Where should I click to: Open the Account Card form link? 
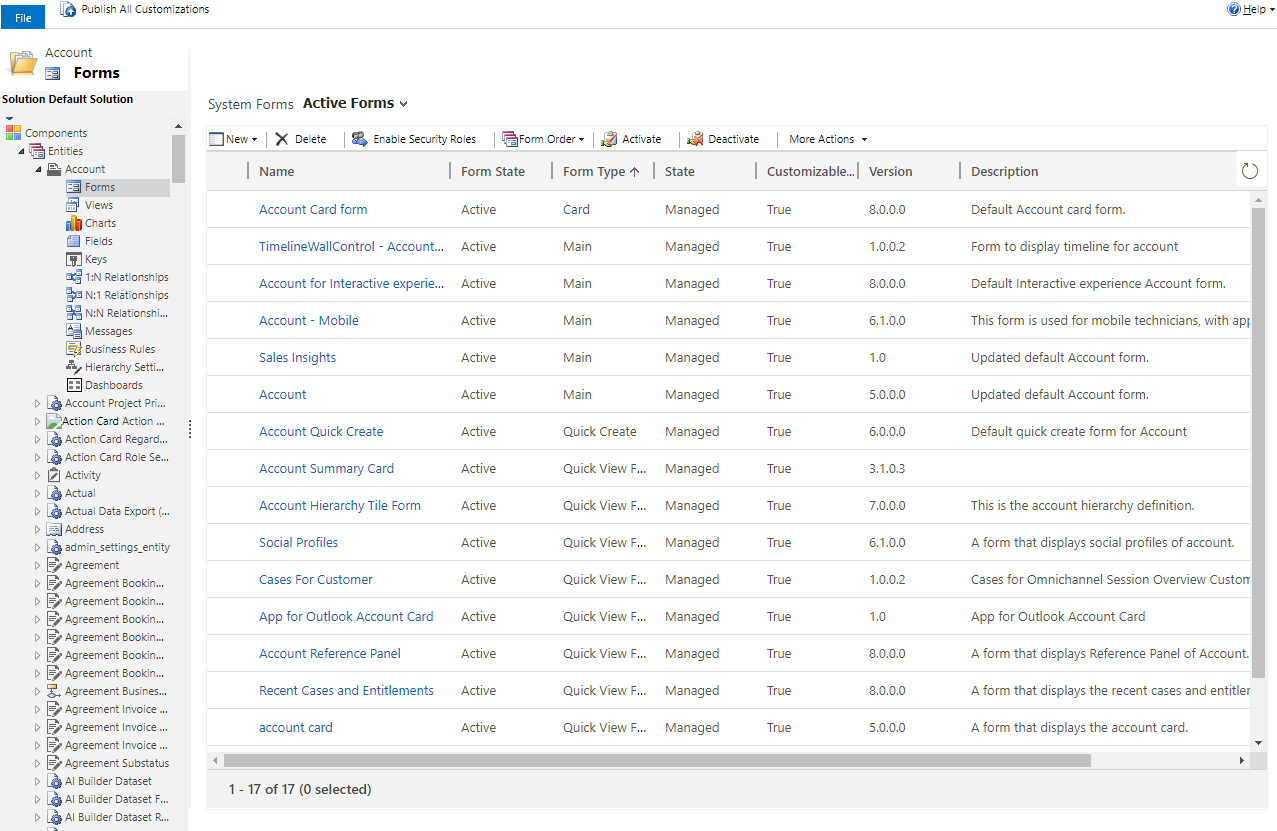(x=312, y=209)
